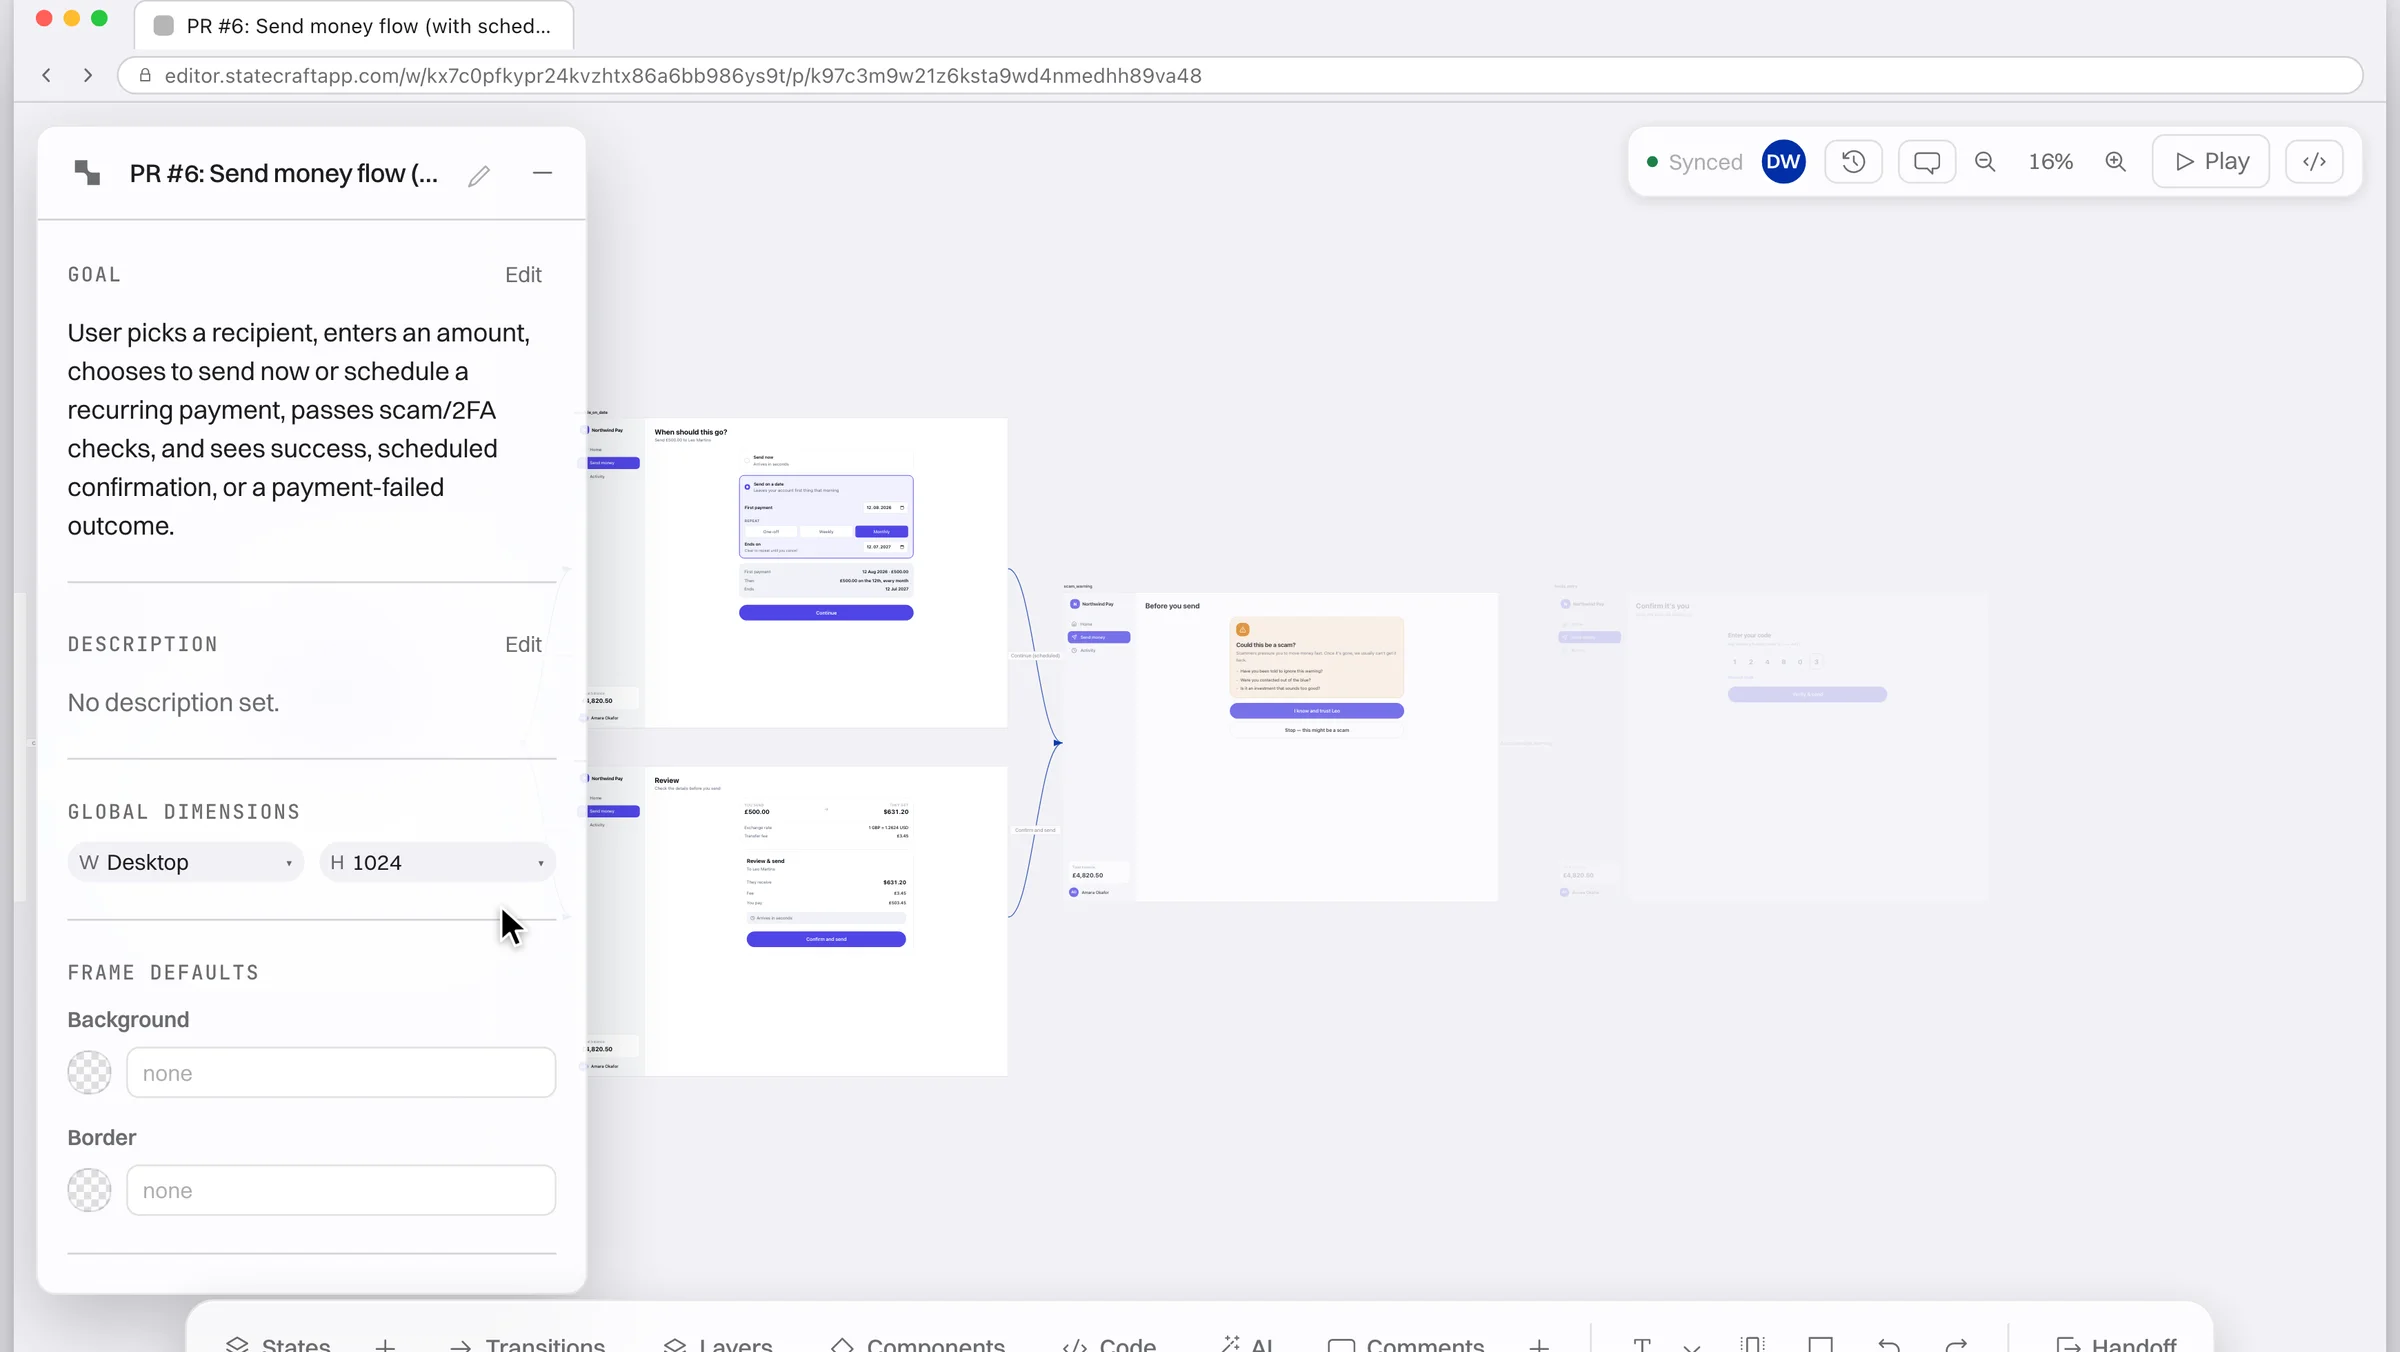Open the W Desktop width dropdown
This screenshot has height=1352, width=2400.
click(x=186, y=862)
